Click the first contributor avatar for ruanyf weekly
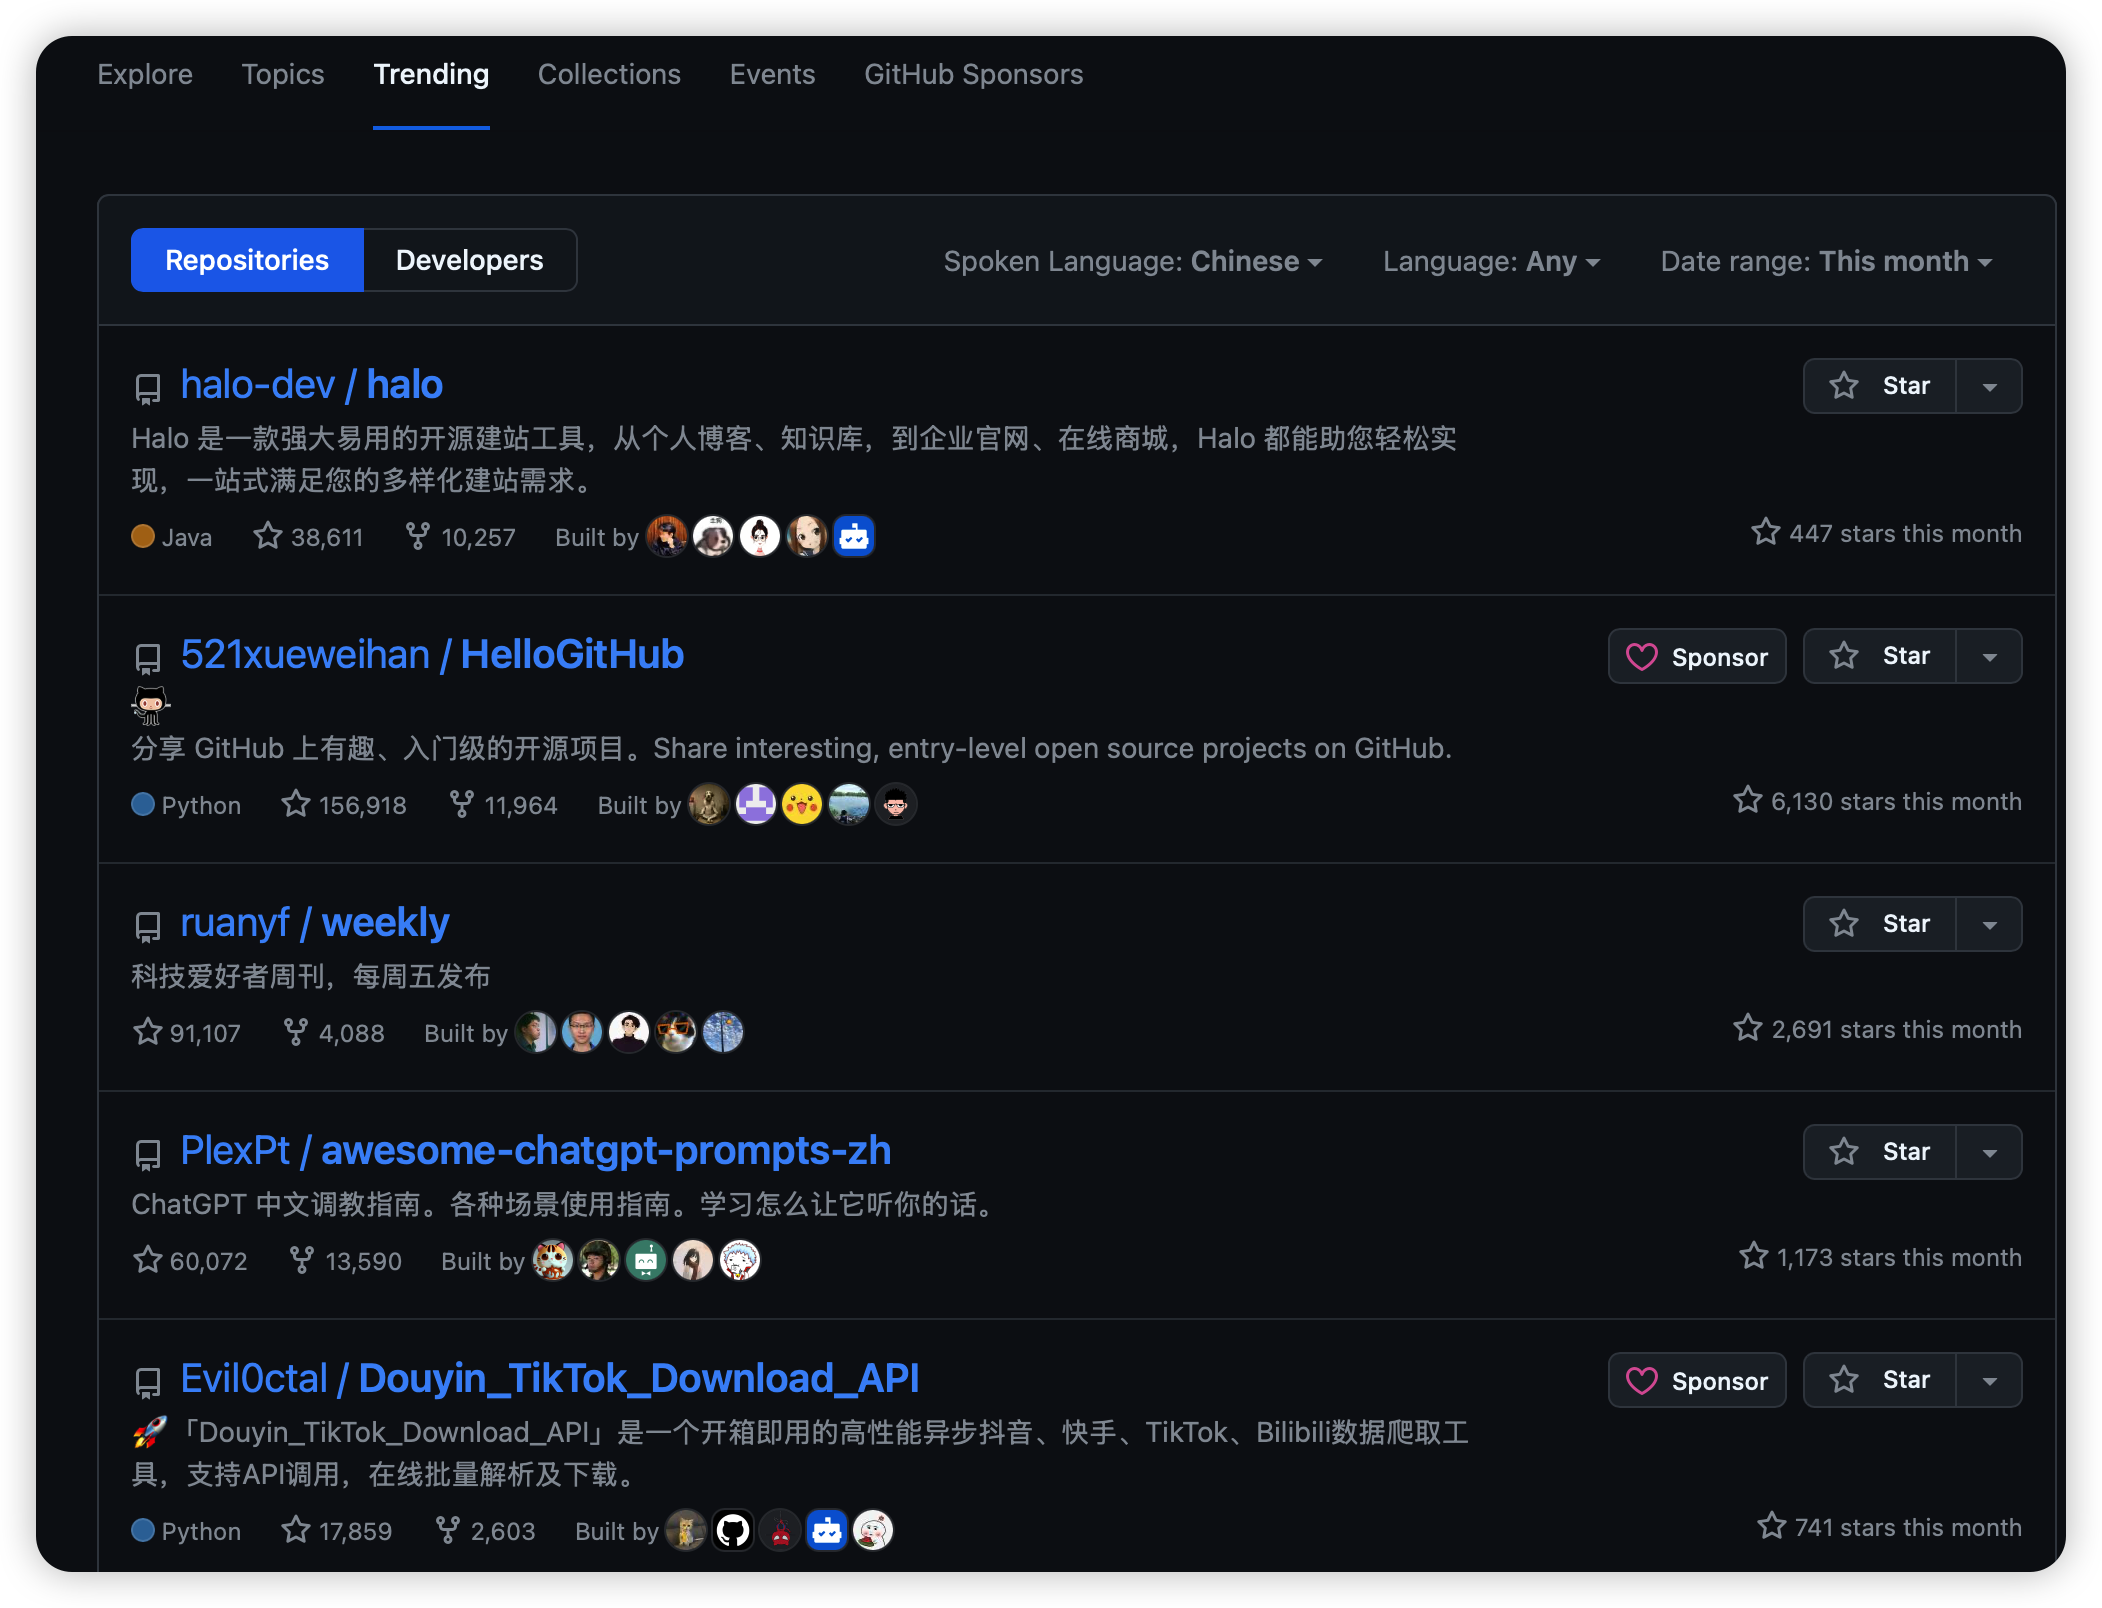The width and height of the screenshot is (2102, 1608). 535,1033
